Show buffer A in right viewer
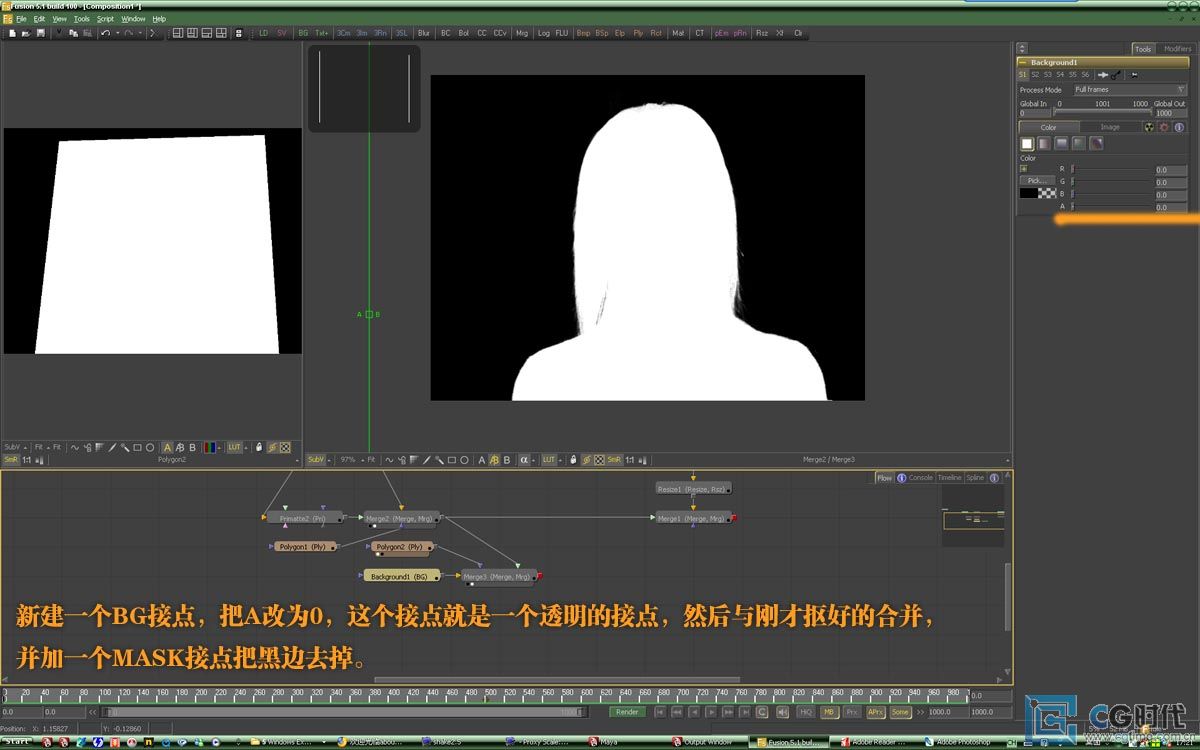This screenshot has width=1200, height=750. [x=481, y=460]
